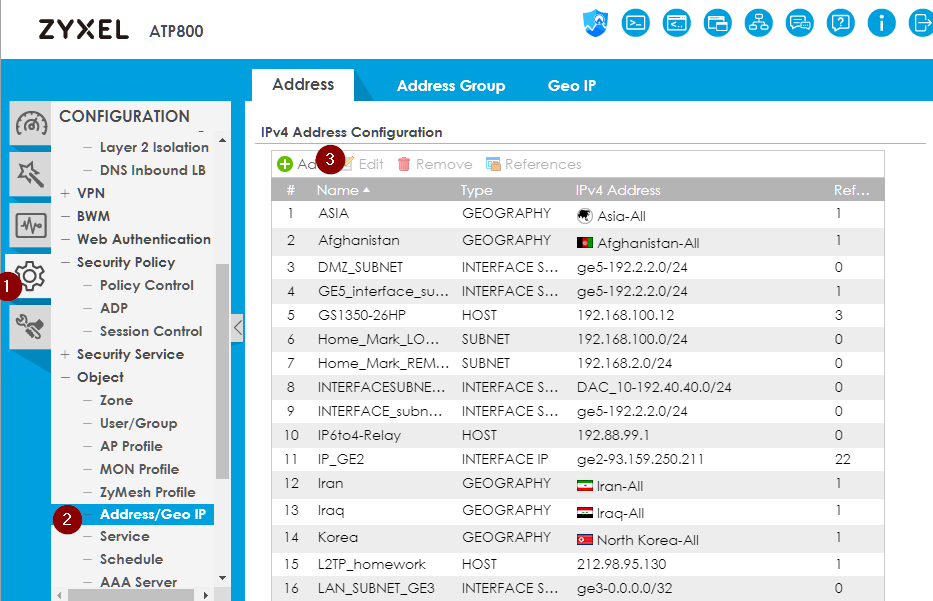
Task: Open the Geo IP tab
Action: point(571,85)
